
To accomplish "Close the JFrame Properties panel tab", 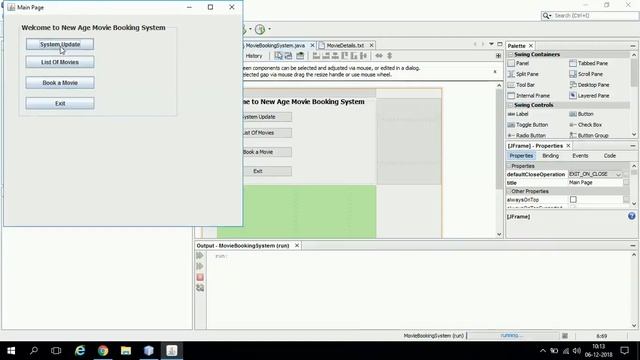I will (568, 146).
